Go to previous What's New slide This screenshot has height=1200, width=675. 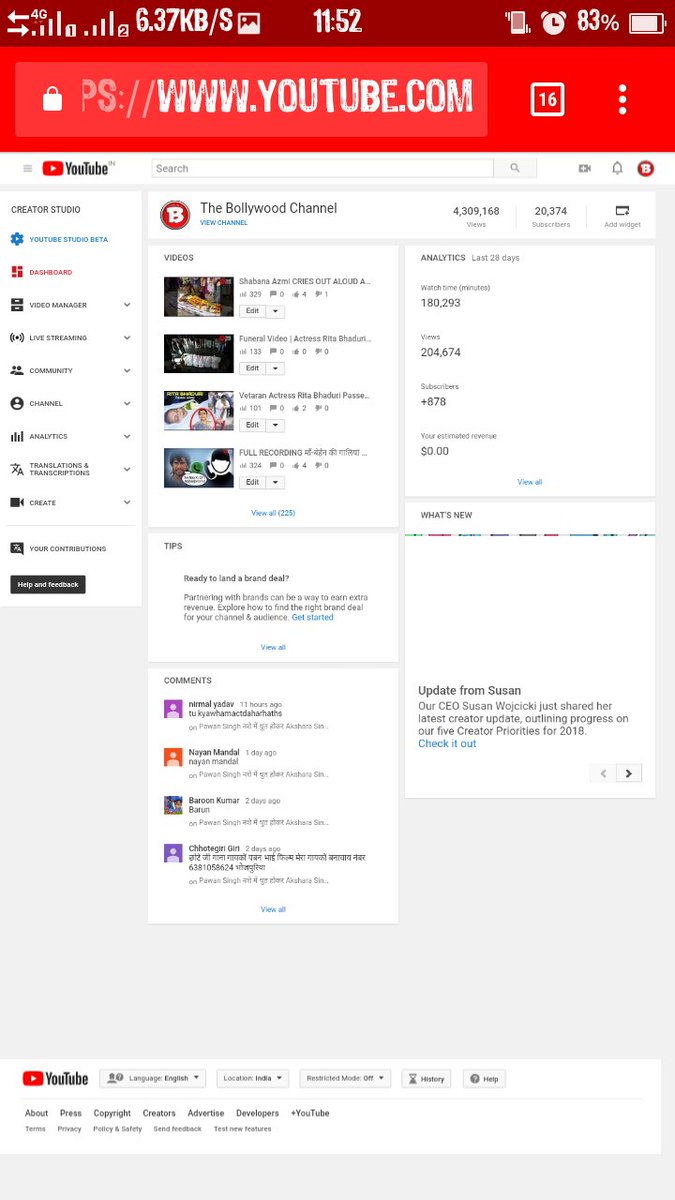603,773
